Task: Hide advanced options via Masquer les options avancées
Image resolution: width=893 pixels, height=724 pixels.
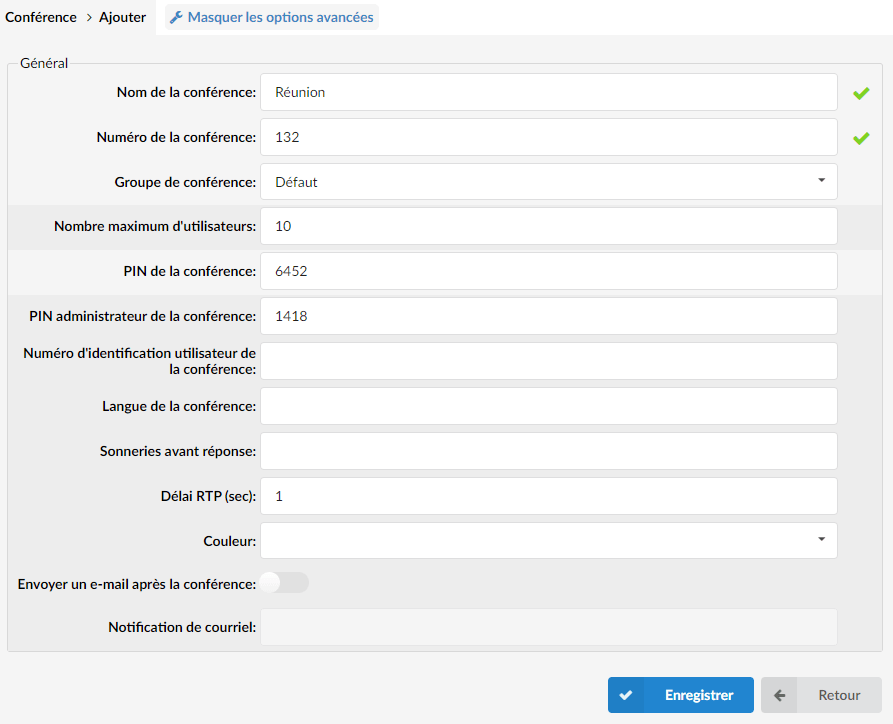Action: coord(272,17)
